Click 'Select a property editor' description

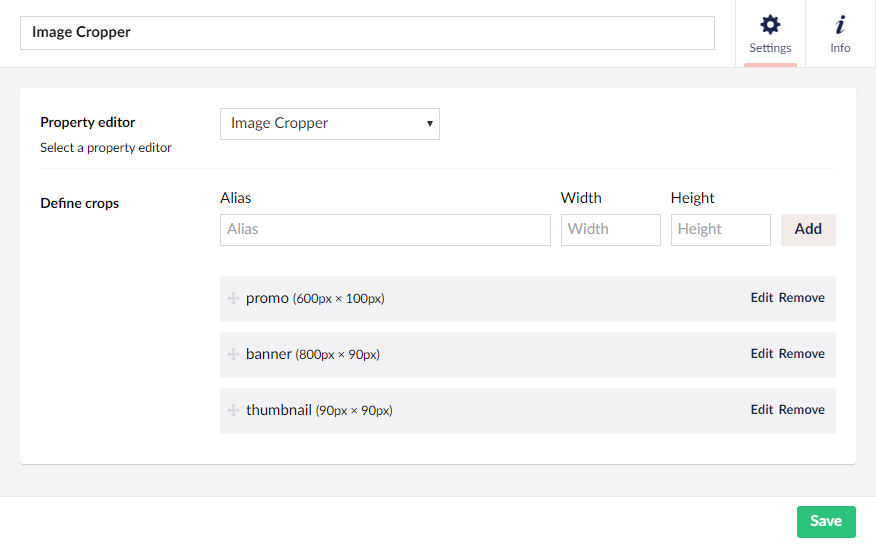[x=106, y=148]
